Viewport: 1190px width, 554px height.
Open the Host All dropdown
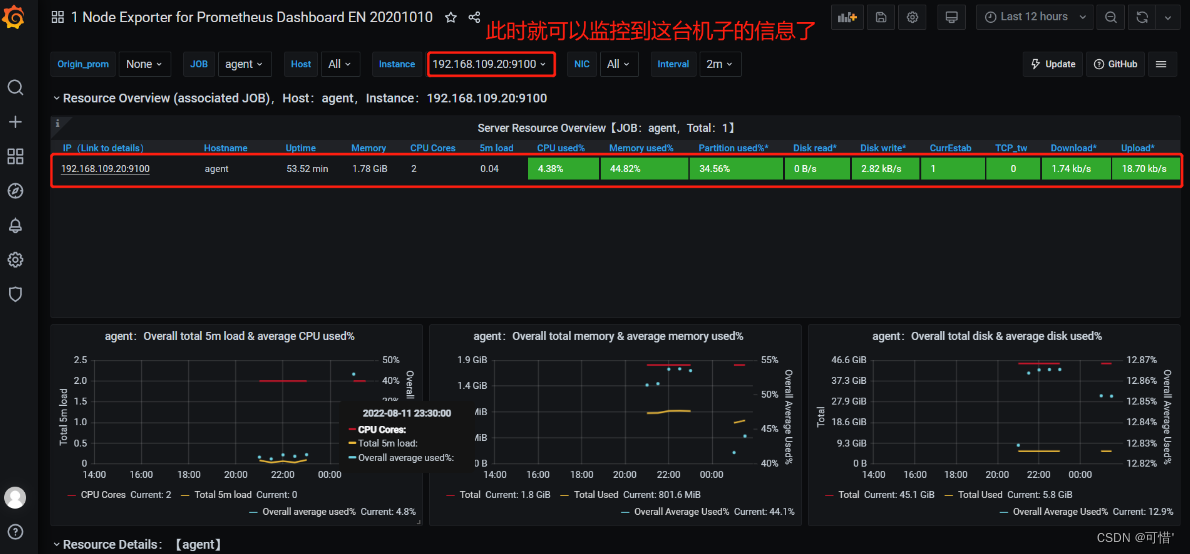(x=340, y=65)
